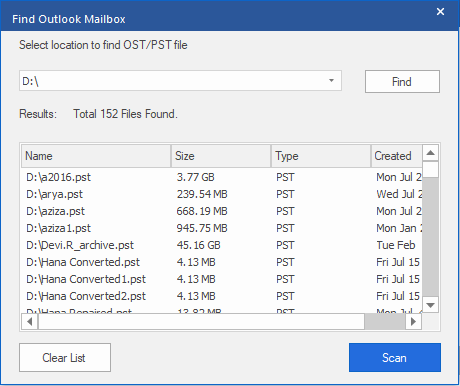Click the Scan button
The width and height of the screenshot is (460, 386).
tap(395, 358)
